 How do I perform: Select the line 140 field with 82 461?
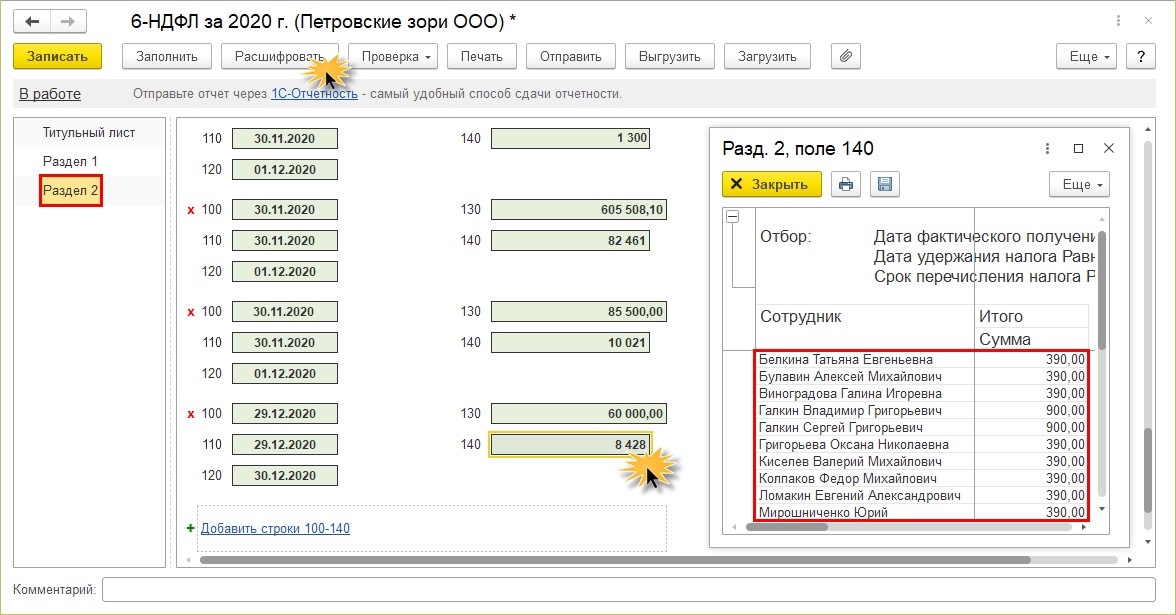pos(570,241)
